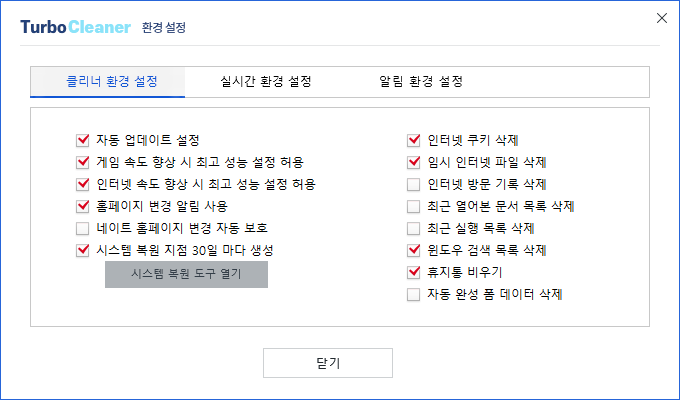Check 최근 열어본 문서 목록 삭제
The width and height of the screenshot is (680, 400).
click(x=414, y=206)
